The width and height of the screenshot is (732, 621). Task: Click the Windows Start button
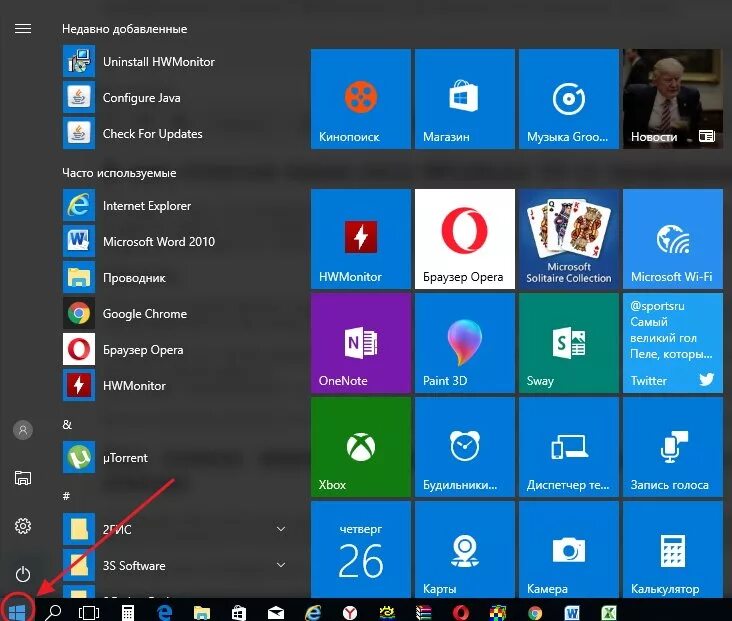click(x=17, y=611)
